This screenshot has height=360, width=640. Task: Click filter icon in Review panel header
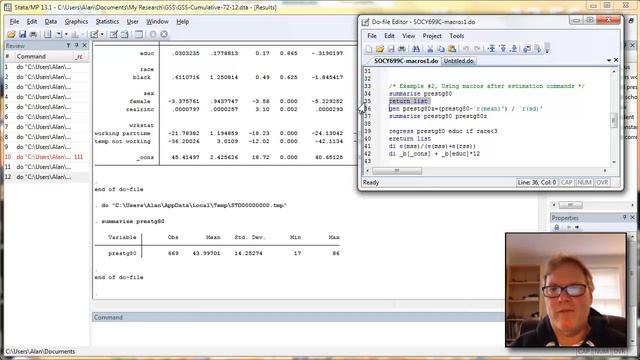68,46
